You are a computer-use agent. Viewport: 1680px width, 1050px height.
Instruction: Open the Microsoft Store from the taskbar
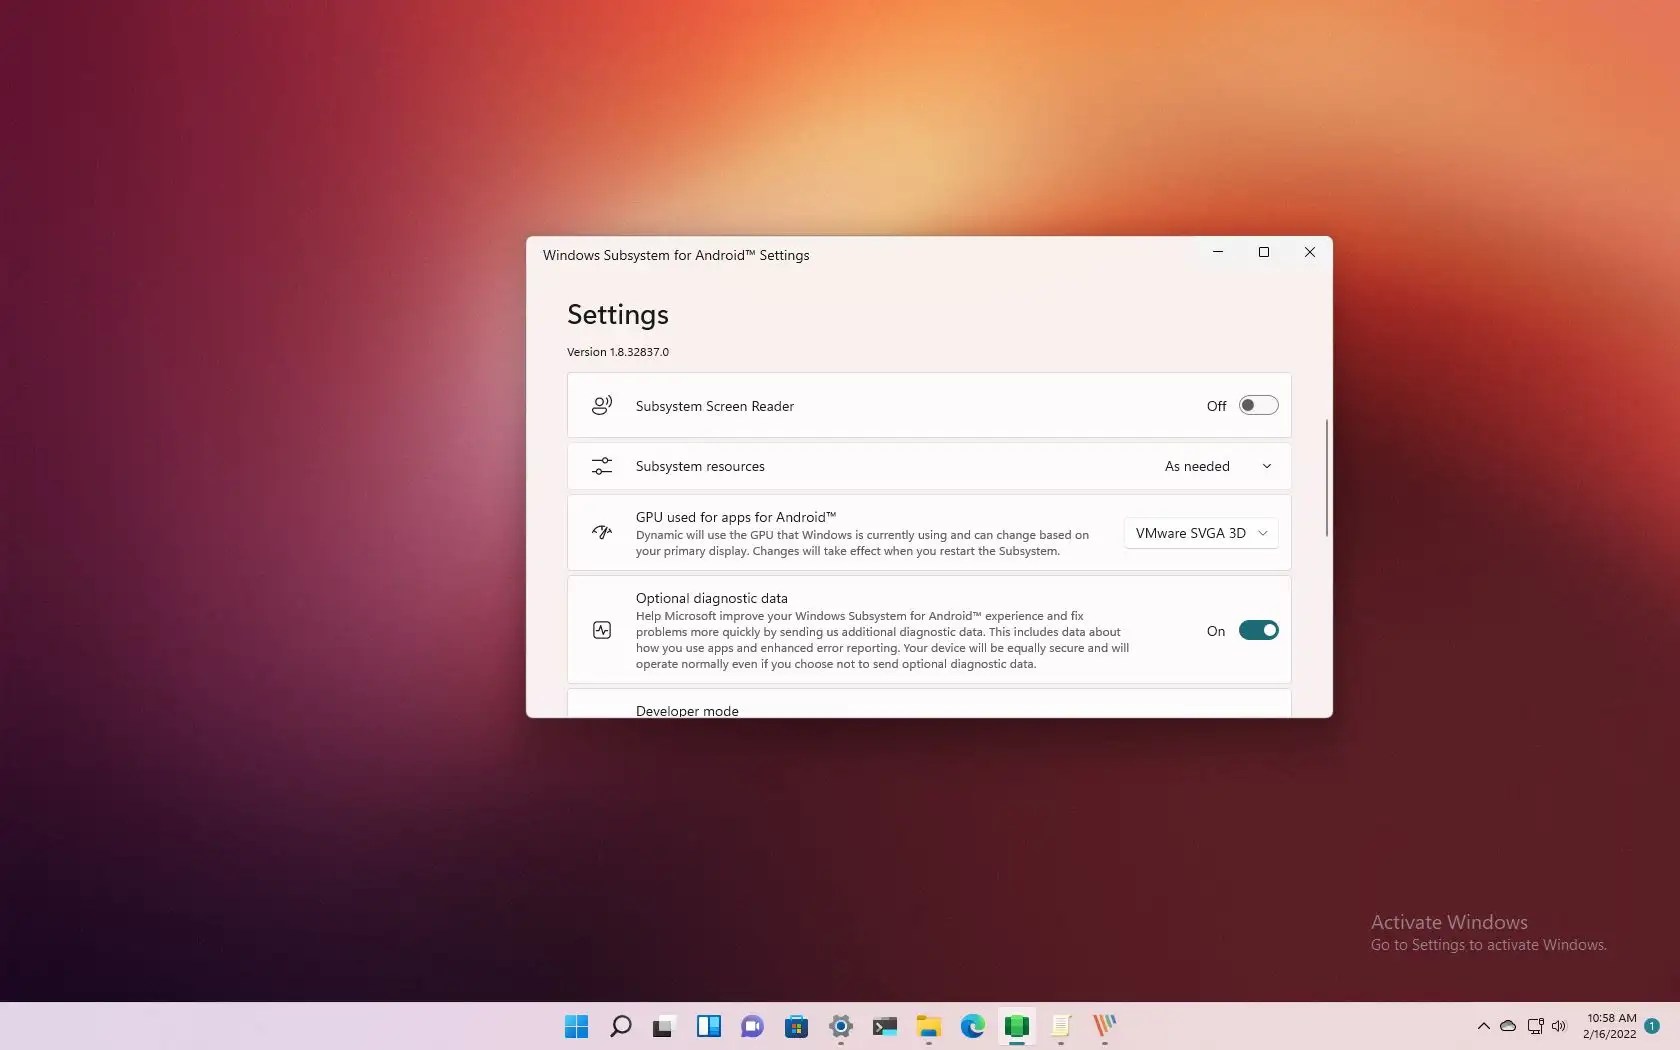pos(796,1027)
